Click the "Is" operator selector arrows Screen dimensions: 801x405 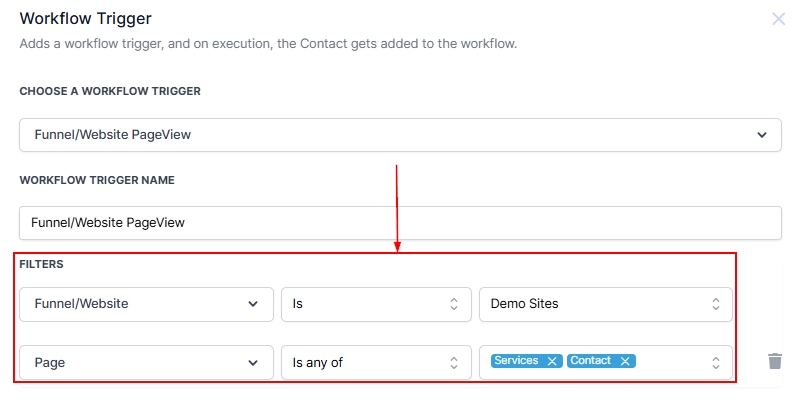point(454,304)
